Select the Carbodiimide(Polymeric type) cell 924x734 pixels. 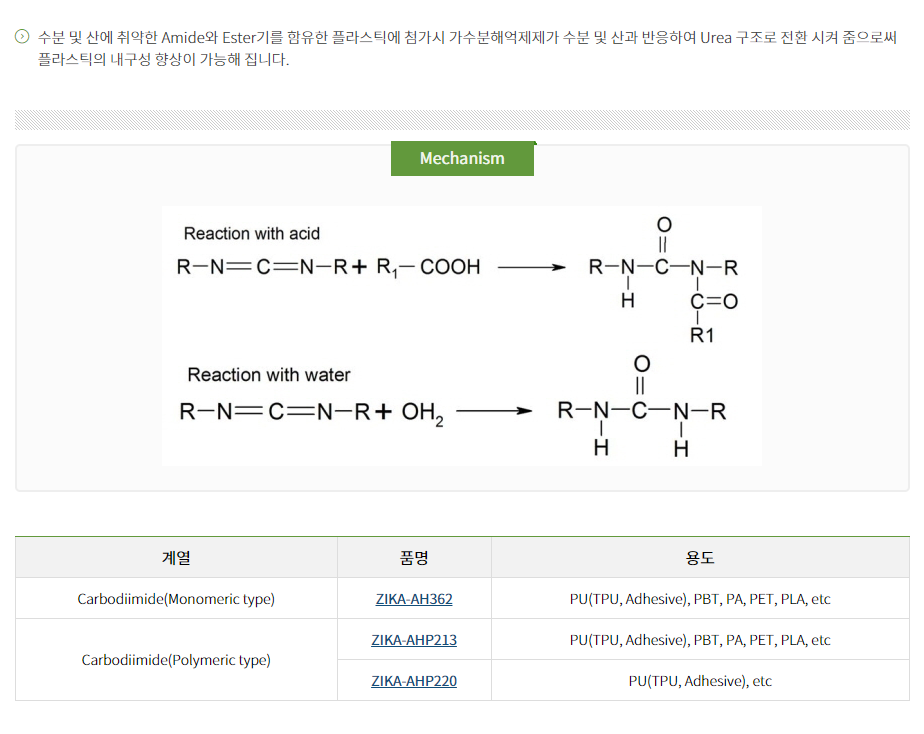coord(176,660)
